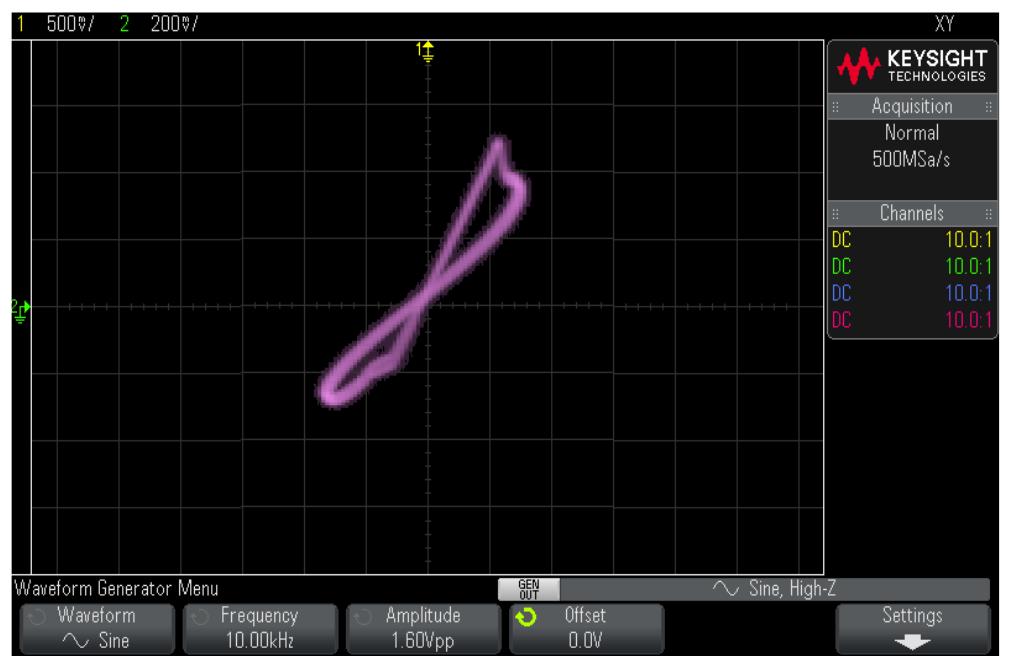Click the grip dots left of Acquisition
The image size is (1009, 661).
835,107
